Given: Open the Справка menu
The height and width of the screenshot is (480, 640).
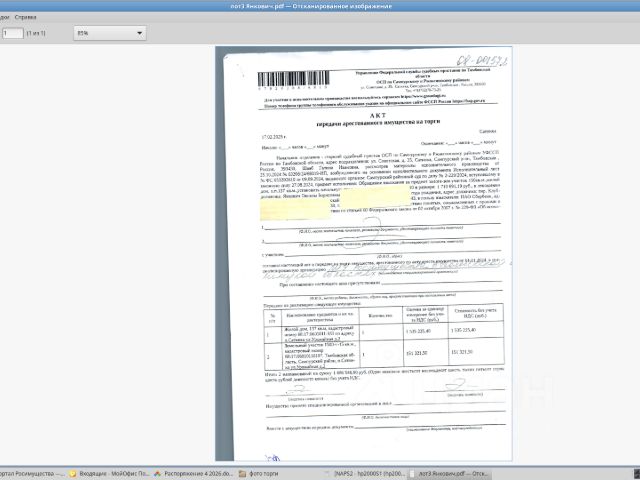Looking at the screenshot, I should 25,17.
